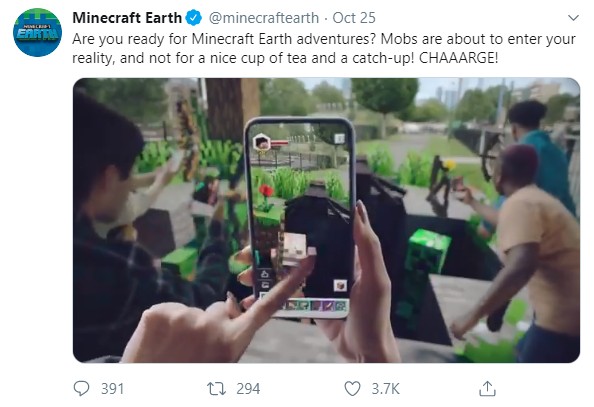Open the Oct 25 timestamp link
This screenshot has height=407, width=594.
[x=354, y=18]
